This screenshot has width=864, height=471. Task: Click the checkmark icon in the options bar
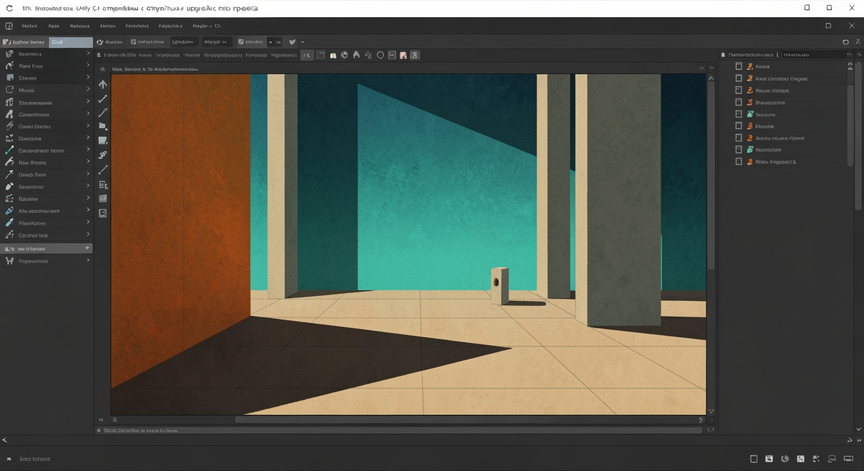[x=292, y=42]
